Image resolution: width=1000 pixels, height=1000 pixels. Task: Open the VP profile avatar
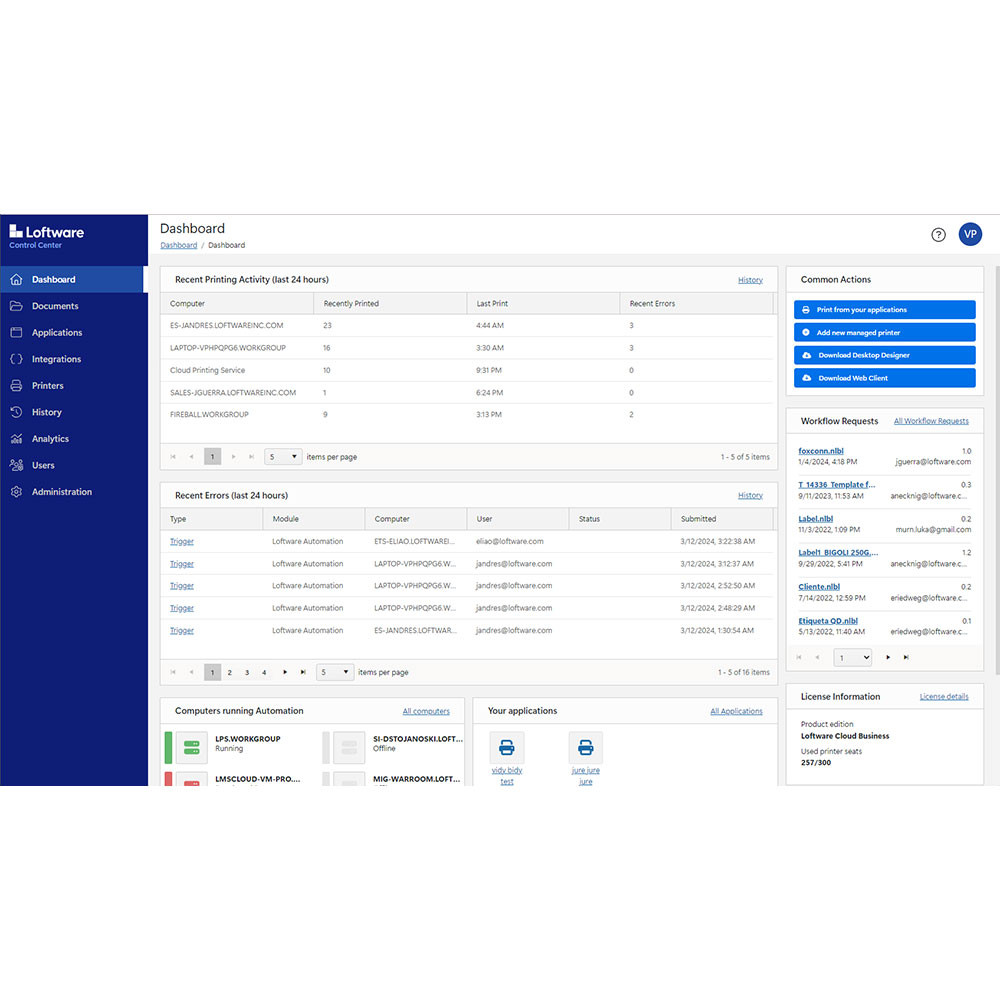pos(970,234)
